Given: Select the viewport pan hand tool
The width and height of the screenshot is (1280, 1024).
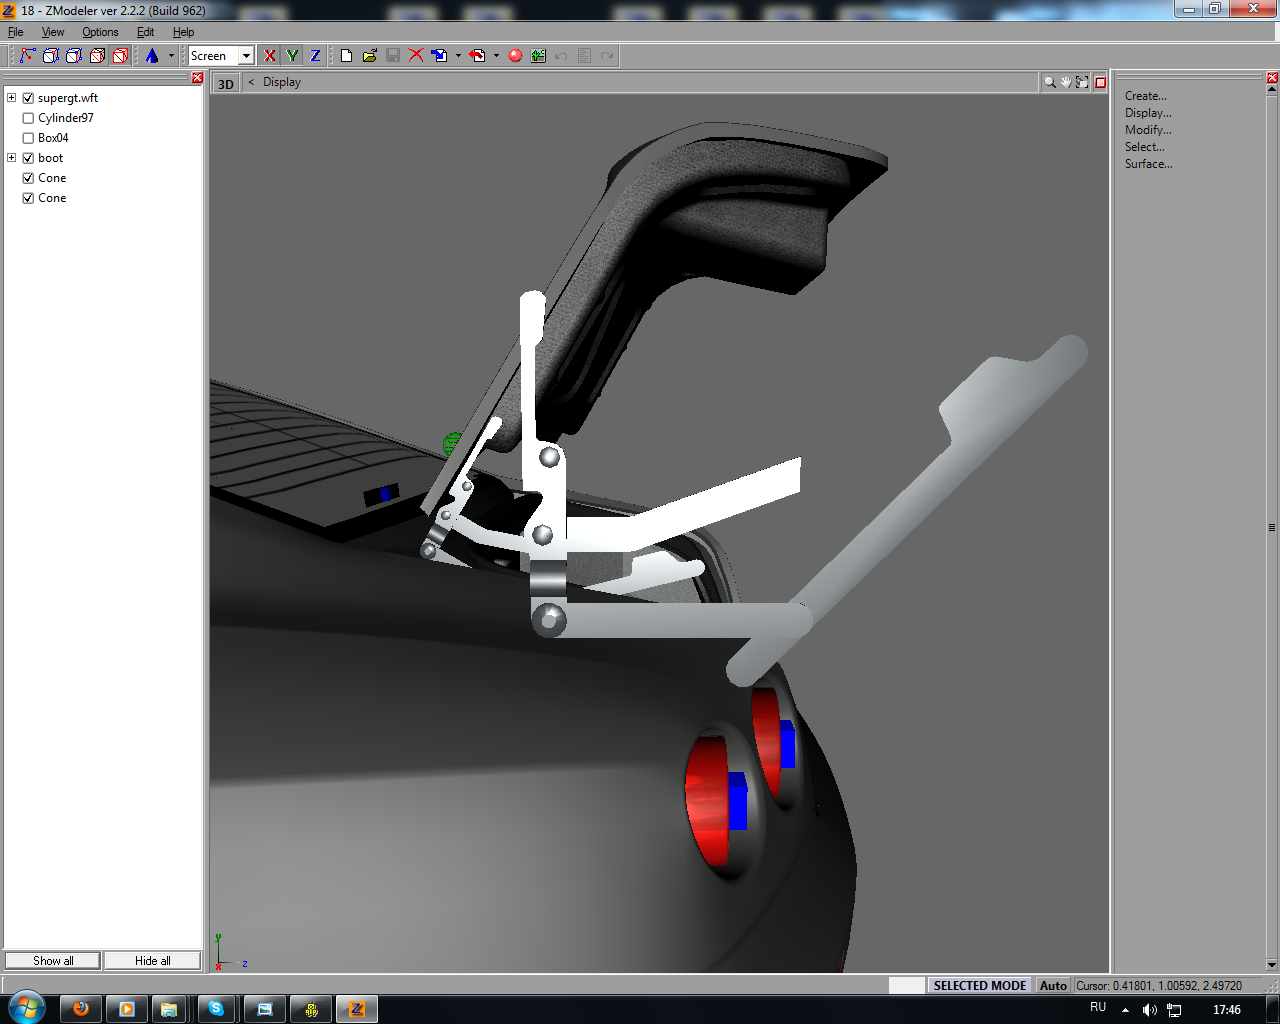Looking at the screenshot, I should pyautogui.click(x=1066, y=83).
